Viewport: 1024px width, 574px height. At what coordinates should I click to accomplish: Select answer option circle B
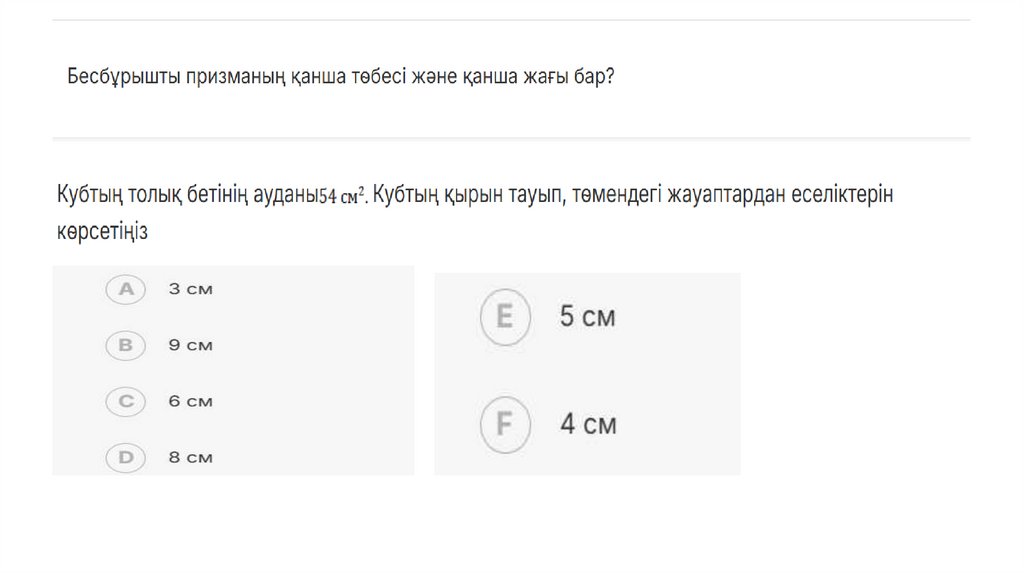126,345
